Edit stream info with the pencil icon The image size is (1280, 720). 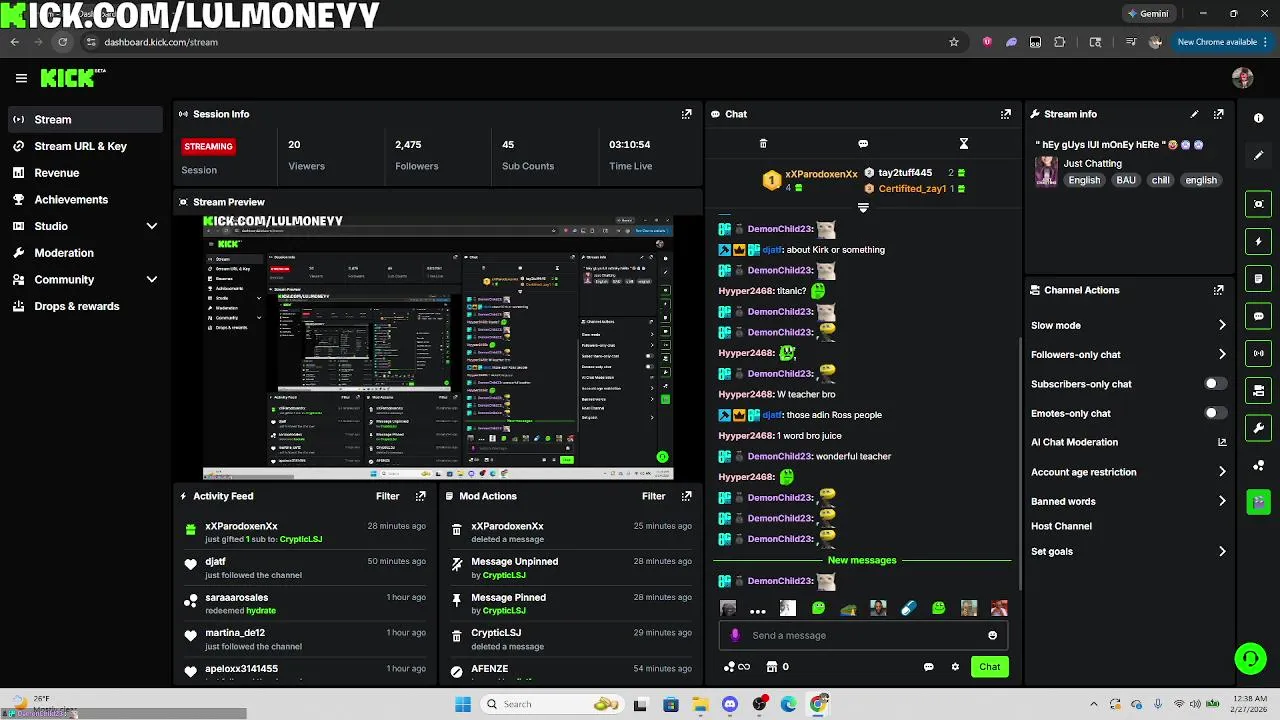tap(1194, 114)
